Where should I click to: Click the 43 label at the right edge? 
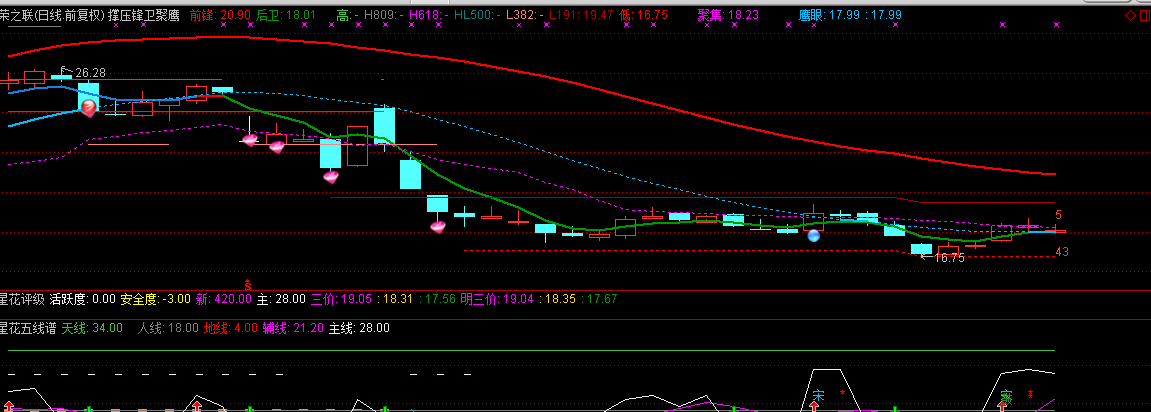click(1061, 252)
